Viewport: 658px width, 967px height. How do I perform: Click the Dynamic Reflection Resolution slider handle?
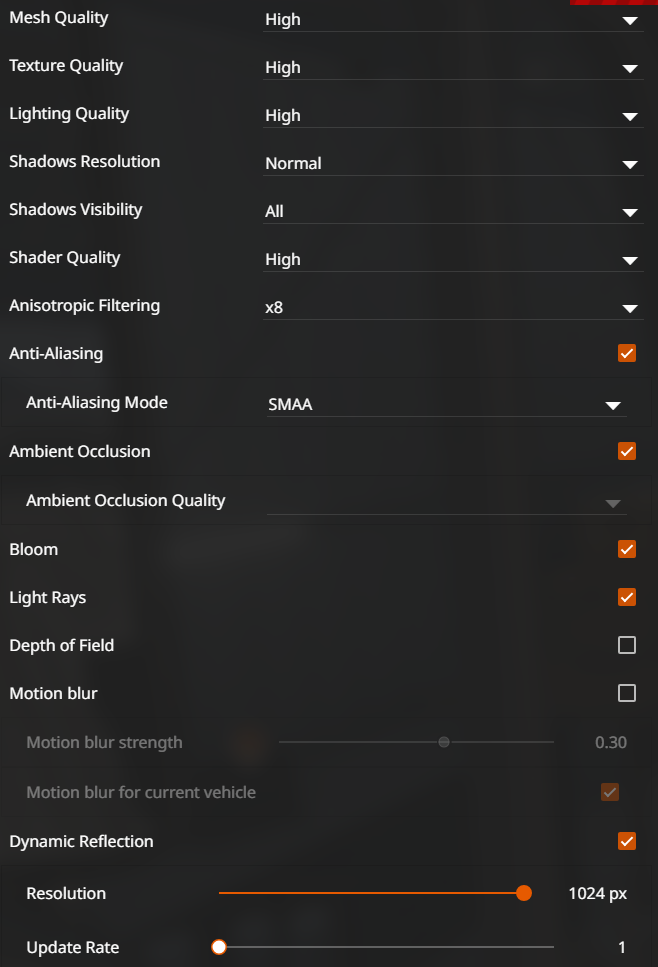pos(523,893)
